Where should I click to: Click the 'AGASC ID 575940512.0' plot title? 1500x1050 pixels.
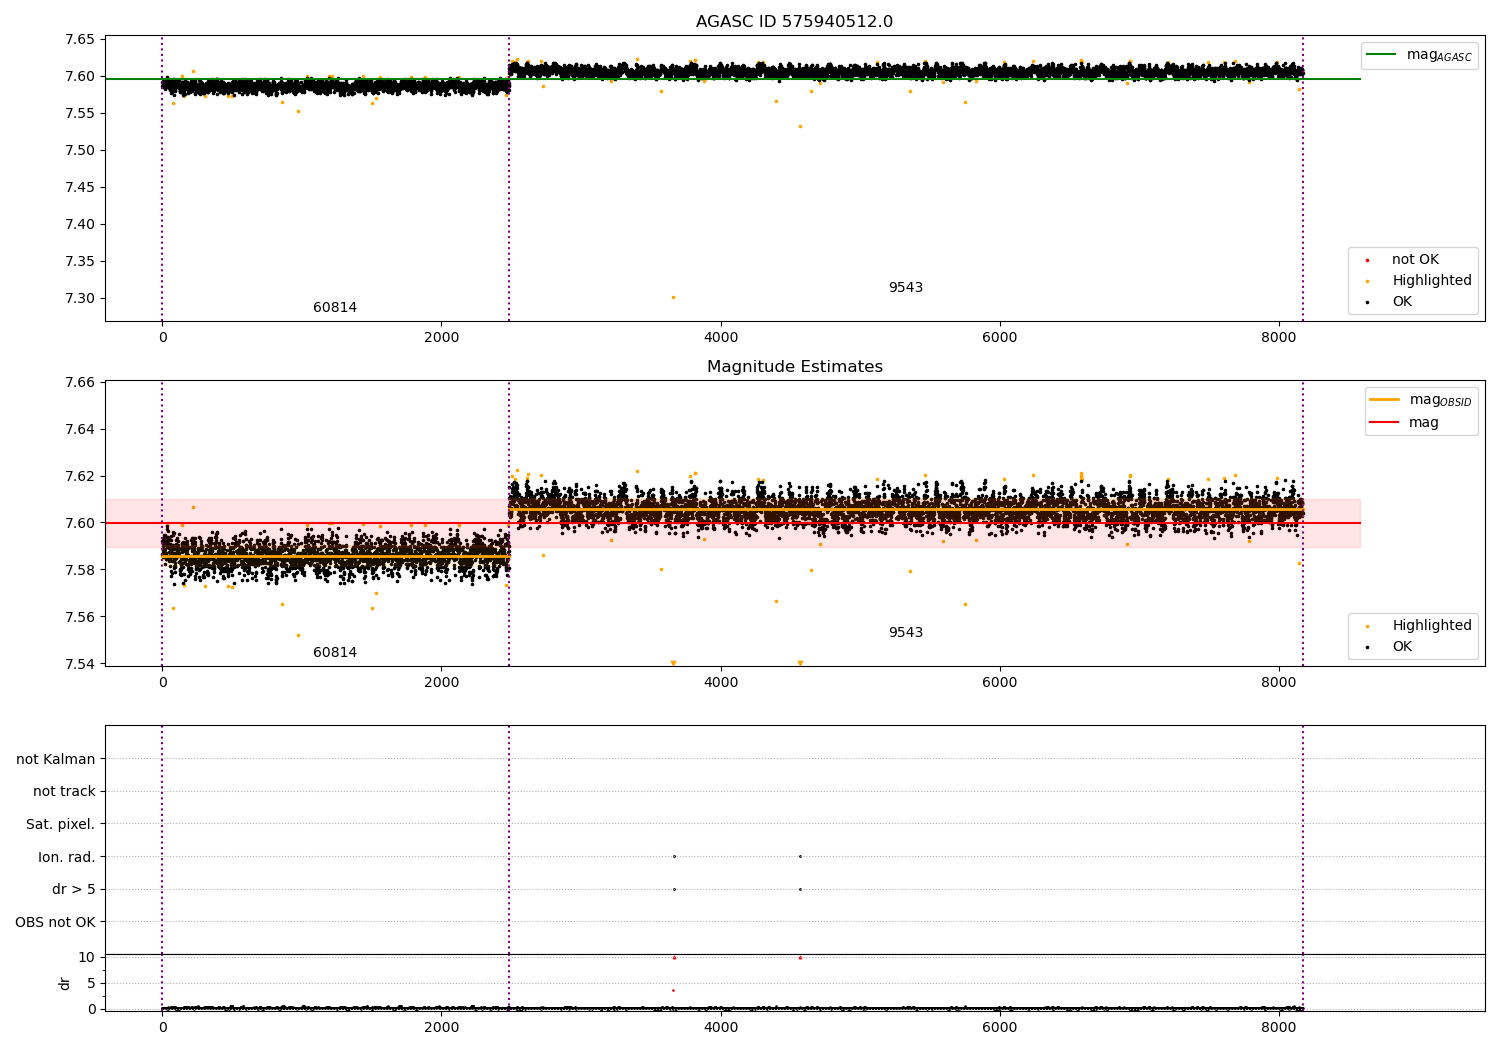[794, 22]
